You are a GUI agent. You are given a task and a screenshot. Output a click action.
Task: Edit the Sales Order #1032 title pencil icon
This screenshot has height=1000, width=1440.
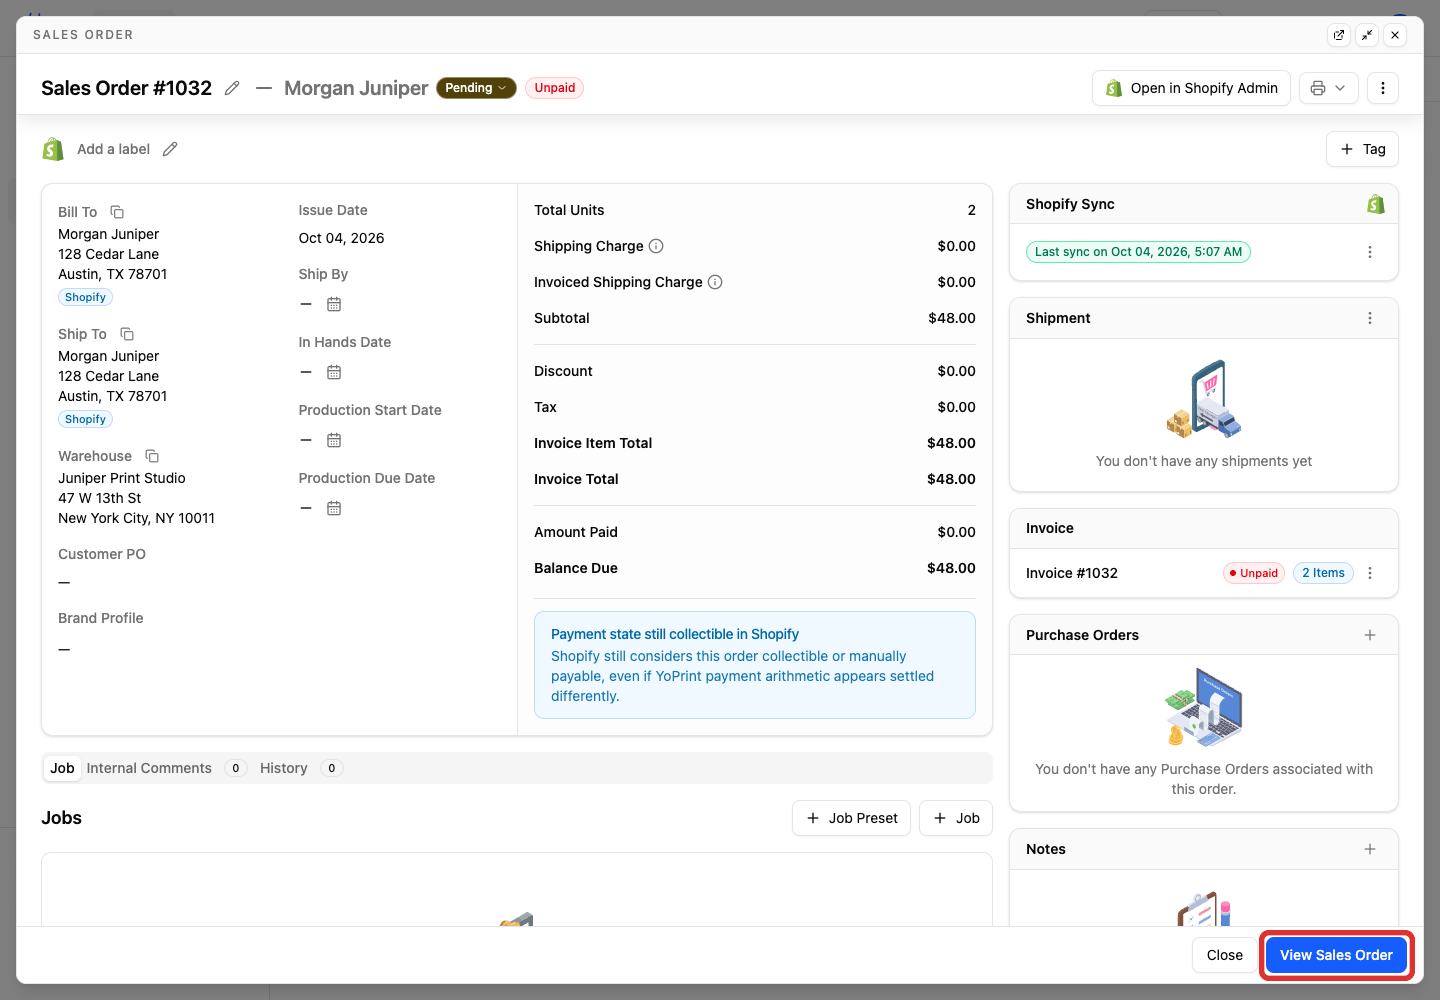pos(232,88)
